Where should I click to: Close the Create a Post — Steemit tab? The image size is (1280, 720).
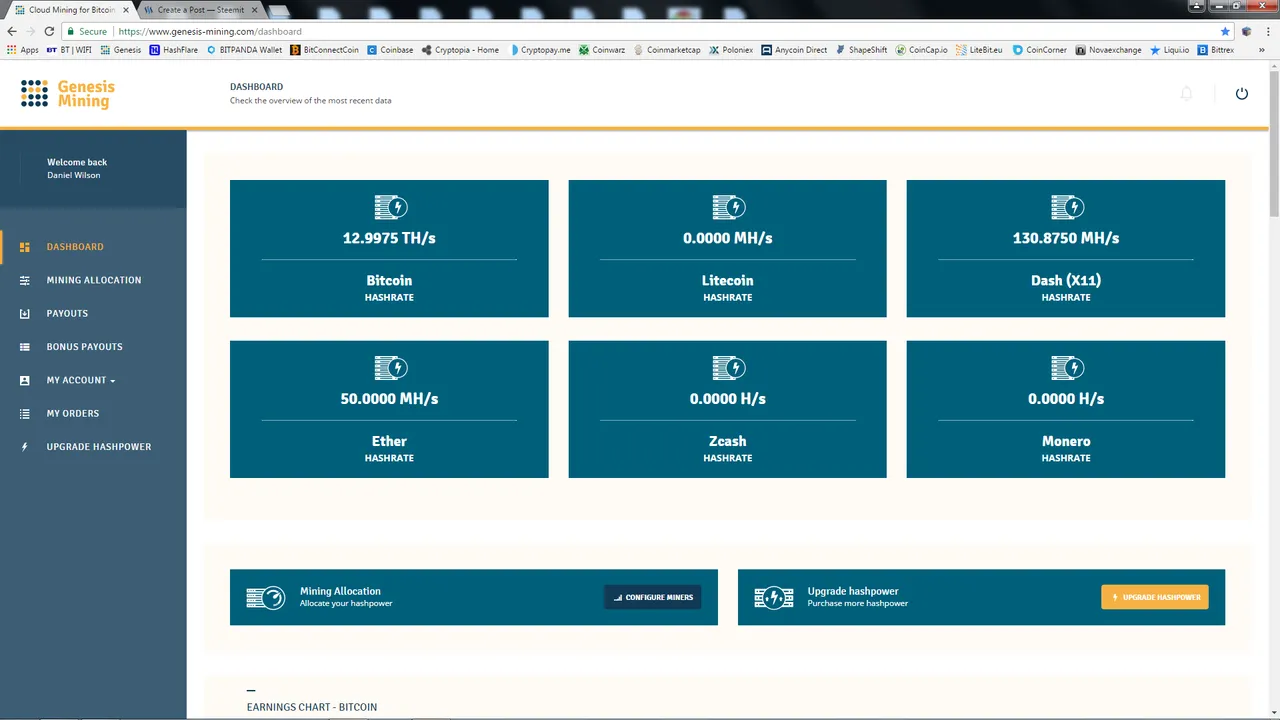click(254, 10)
